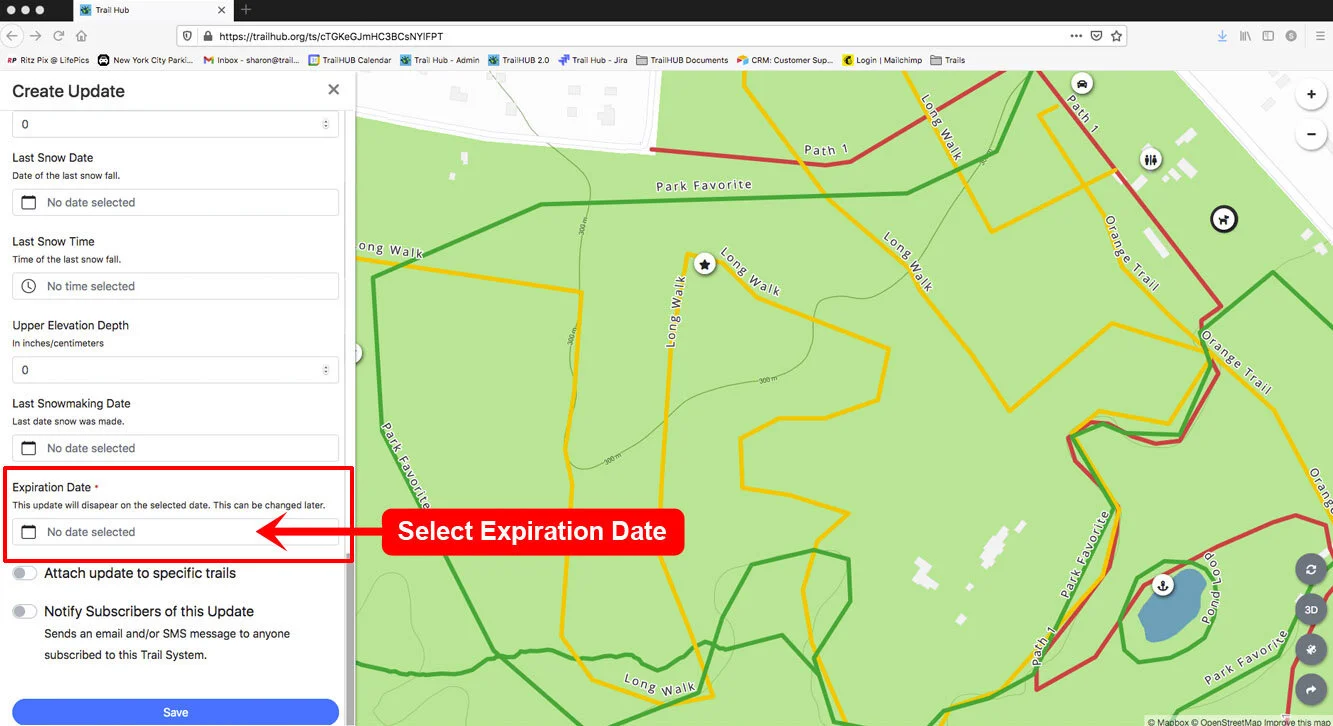Viewport: 1333px width, 726px height.
Task: Bookmark this page with the star
Action: pos(1117,35)
